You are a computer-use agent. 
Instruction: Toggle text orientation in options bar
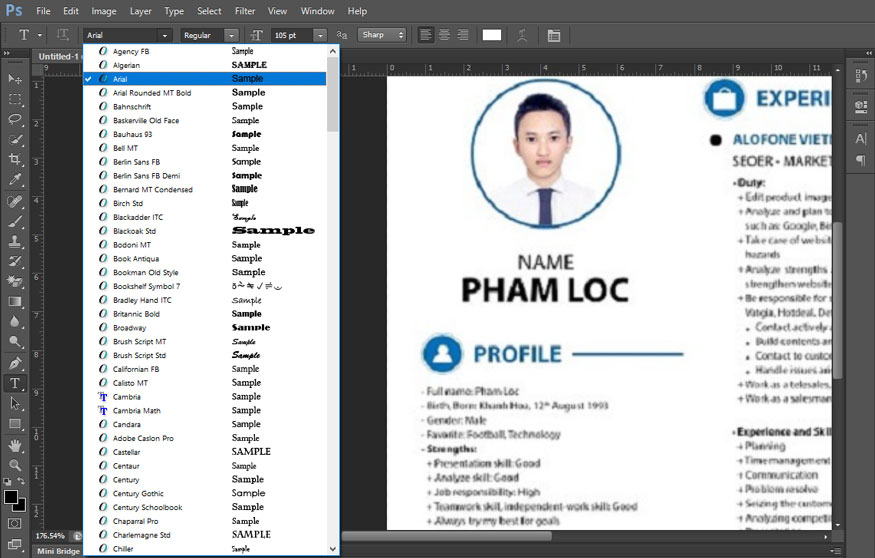click(x=62, y=35)
